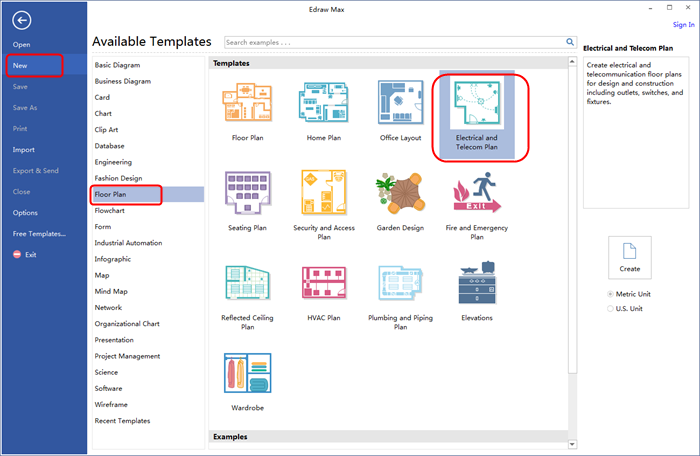
Task: Select the Garden Design template
Action: (x=400, y=193)
